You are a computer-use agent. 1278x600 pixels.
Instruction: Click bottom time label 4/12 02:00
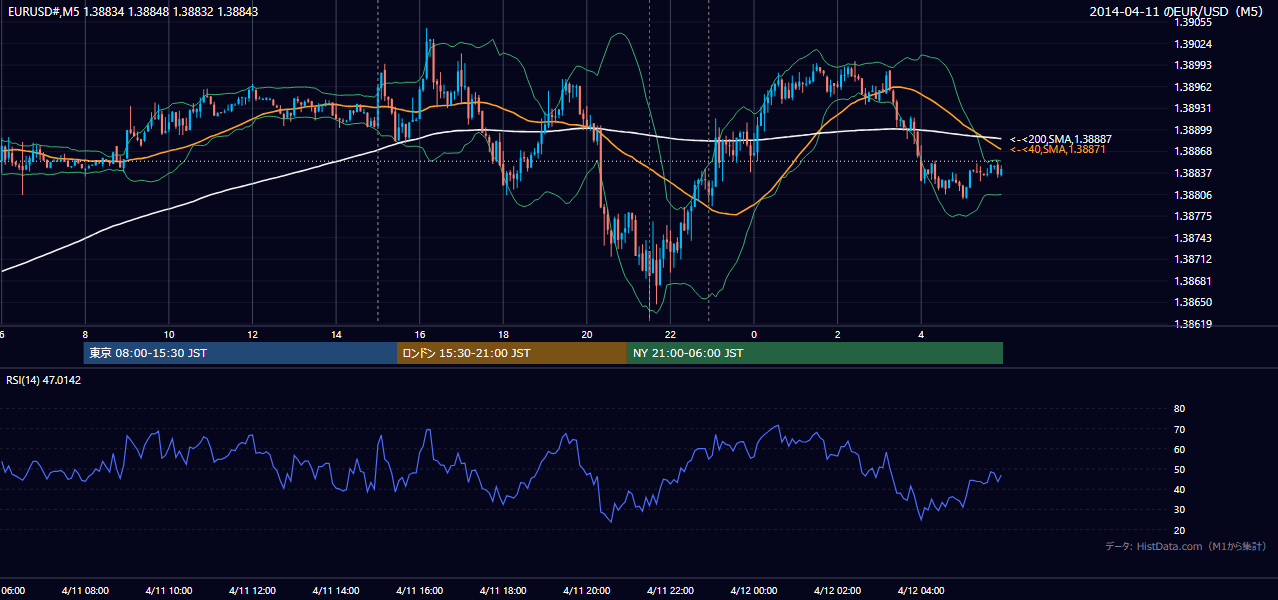[x=837, y=591]
